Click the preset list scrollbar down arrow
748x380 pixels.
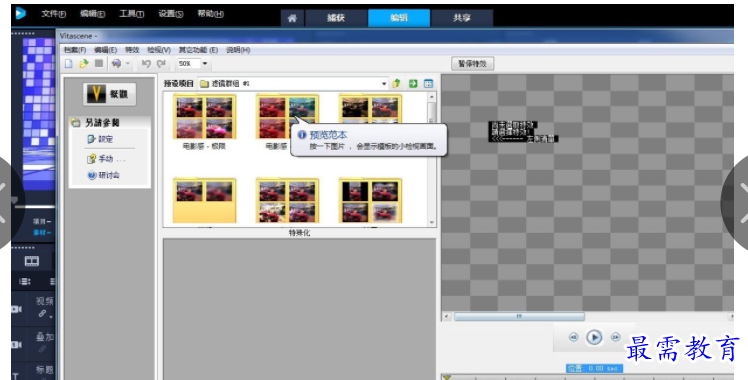pos(432,222)
